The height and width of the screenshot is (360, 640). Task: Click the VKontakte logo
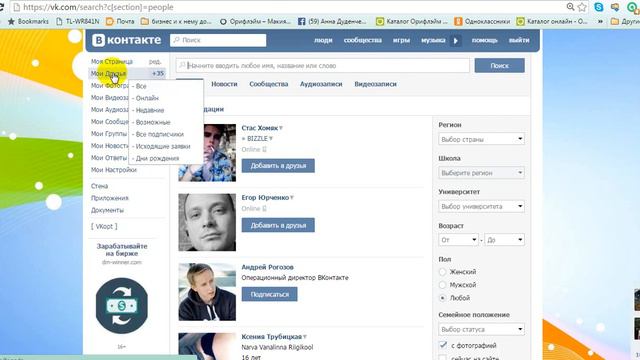click(x=127, y=40)
